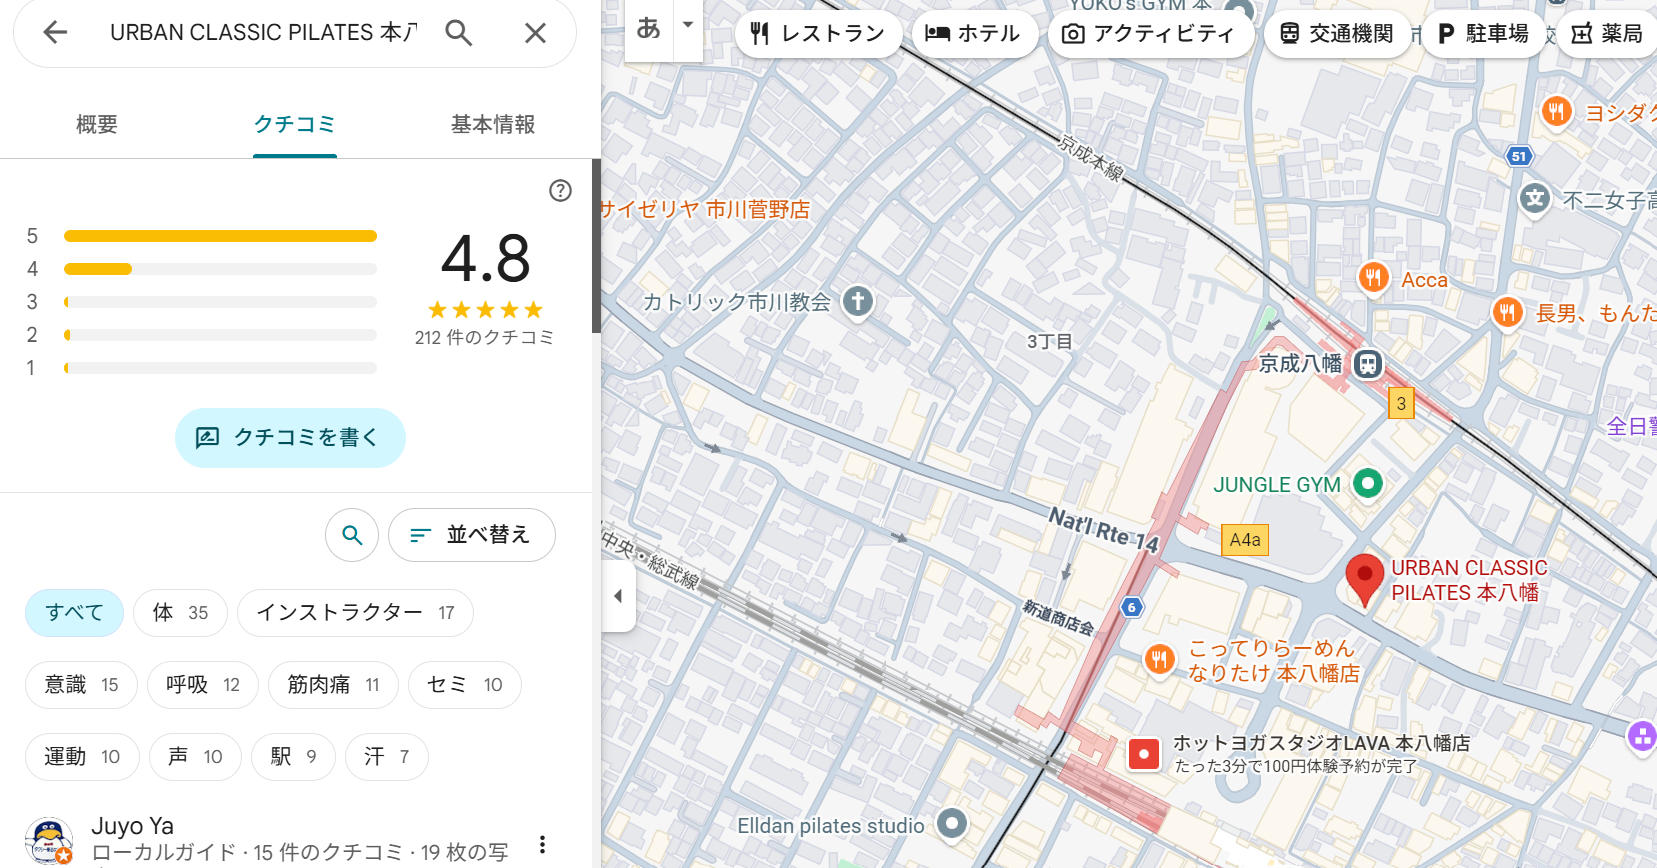This screenshot has width=1657, height=868.
Task: Switch to the 基本情報 tab
Action: pyautogui.click(x=492, y=124)
